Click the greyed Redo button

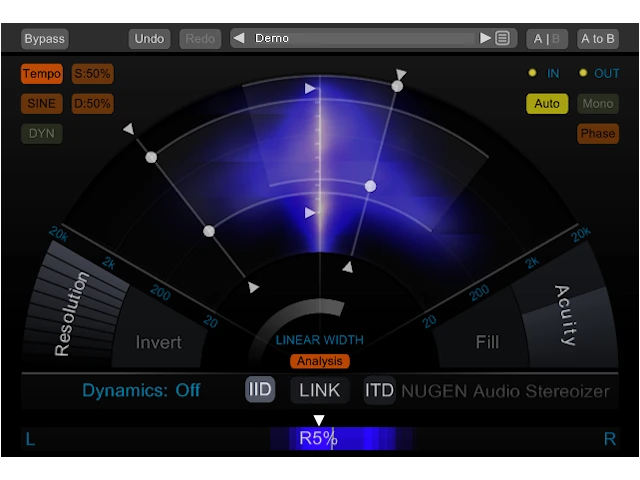[x=200, y=39]
